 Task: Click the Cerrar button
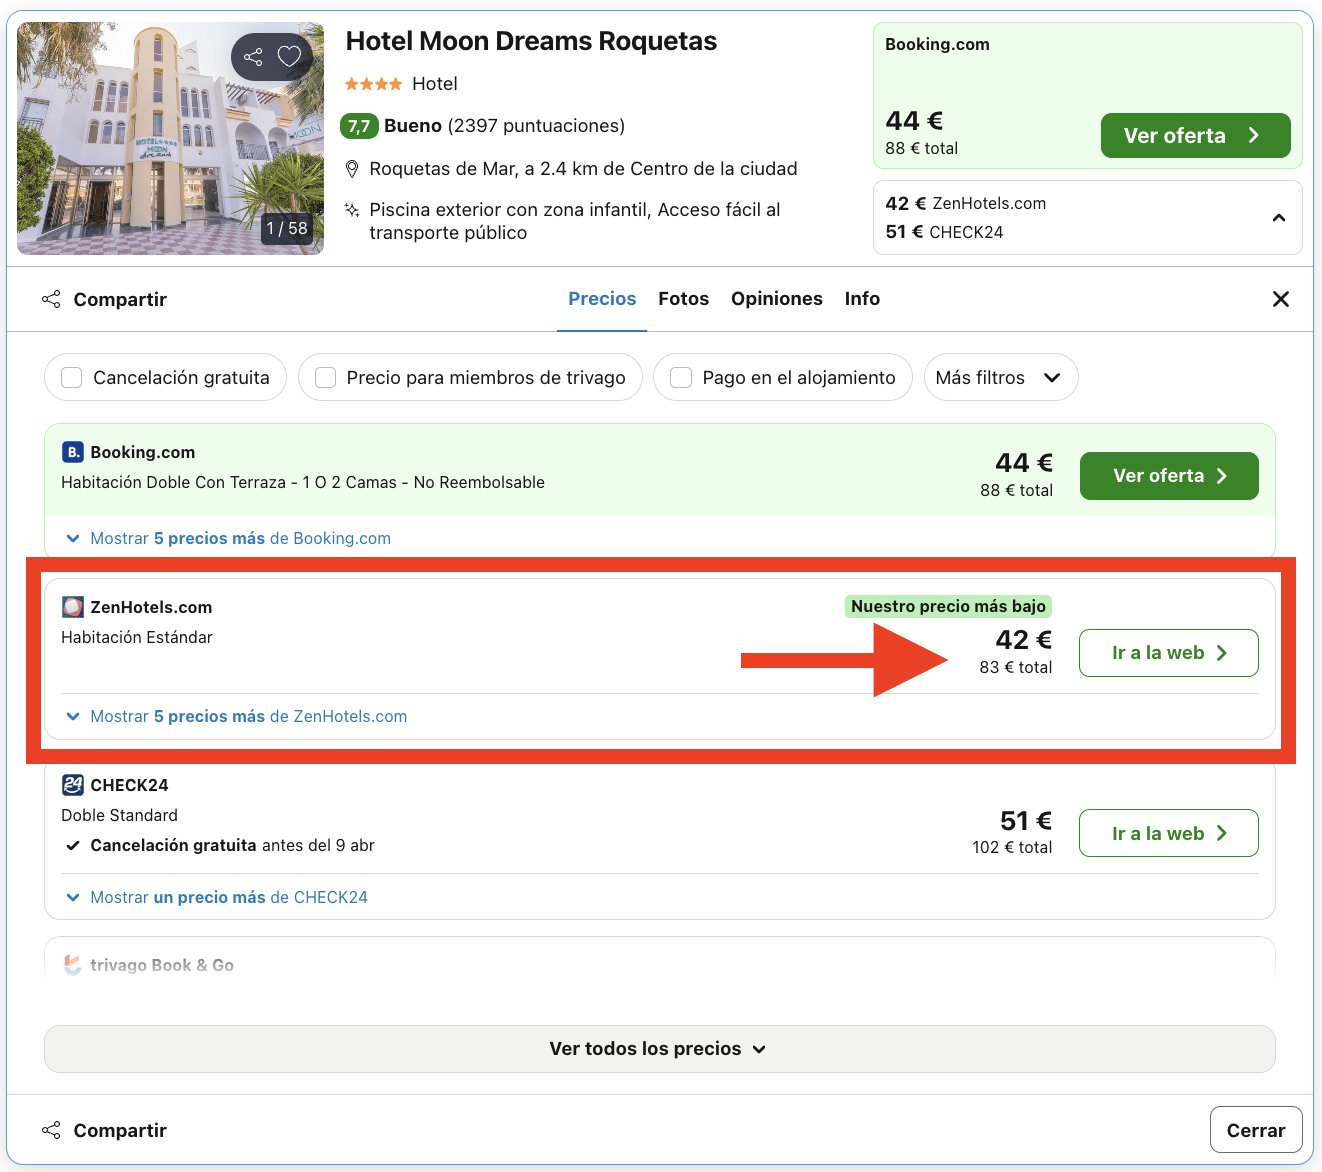(x=1256, y=1130)
